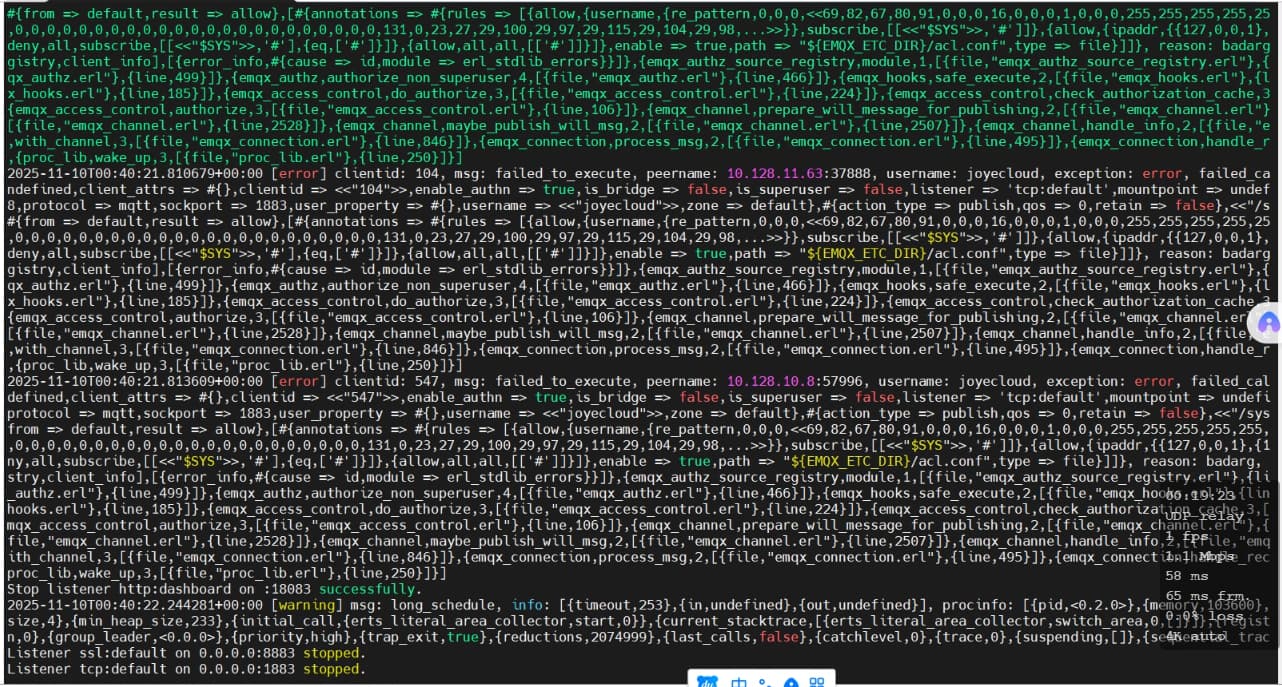Viewport: 1282px width, 687px height.
Task: Click the [warning] tag in the log
Action: point(301,605)
